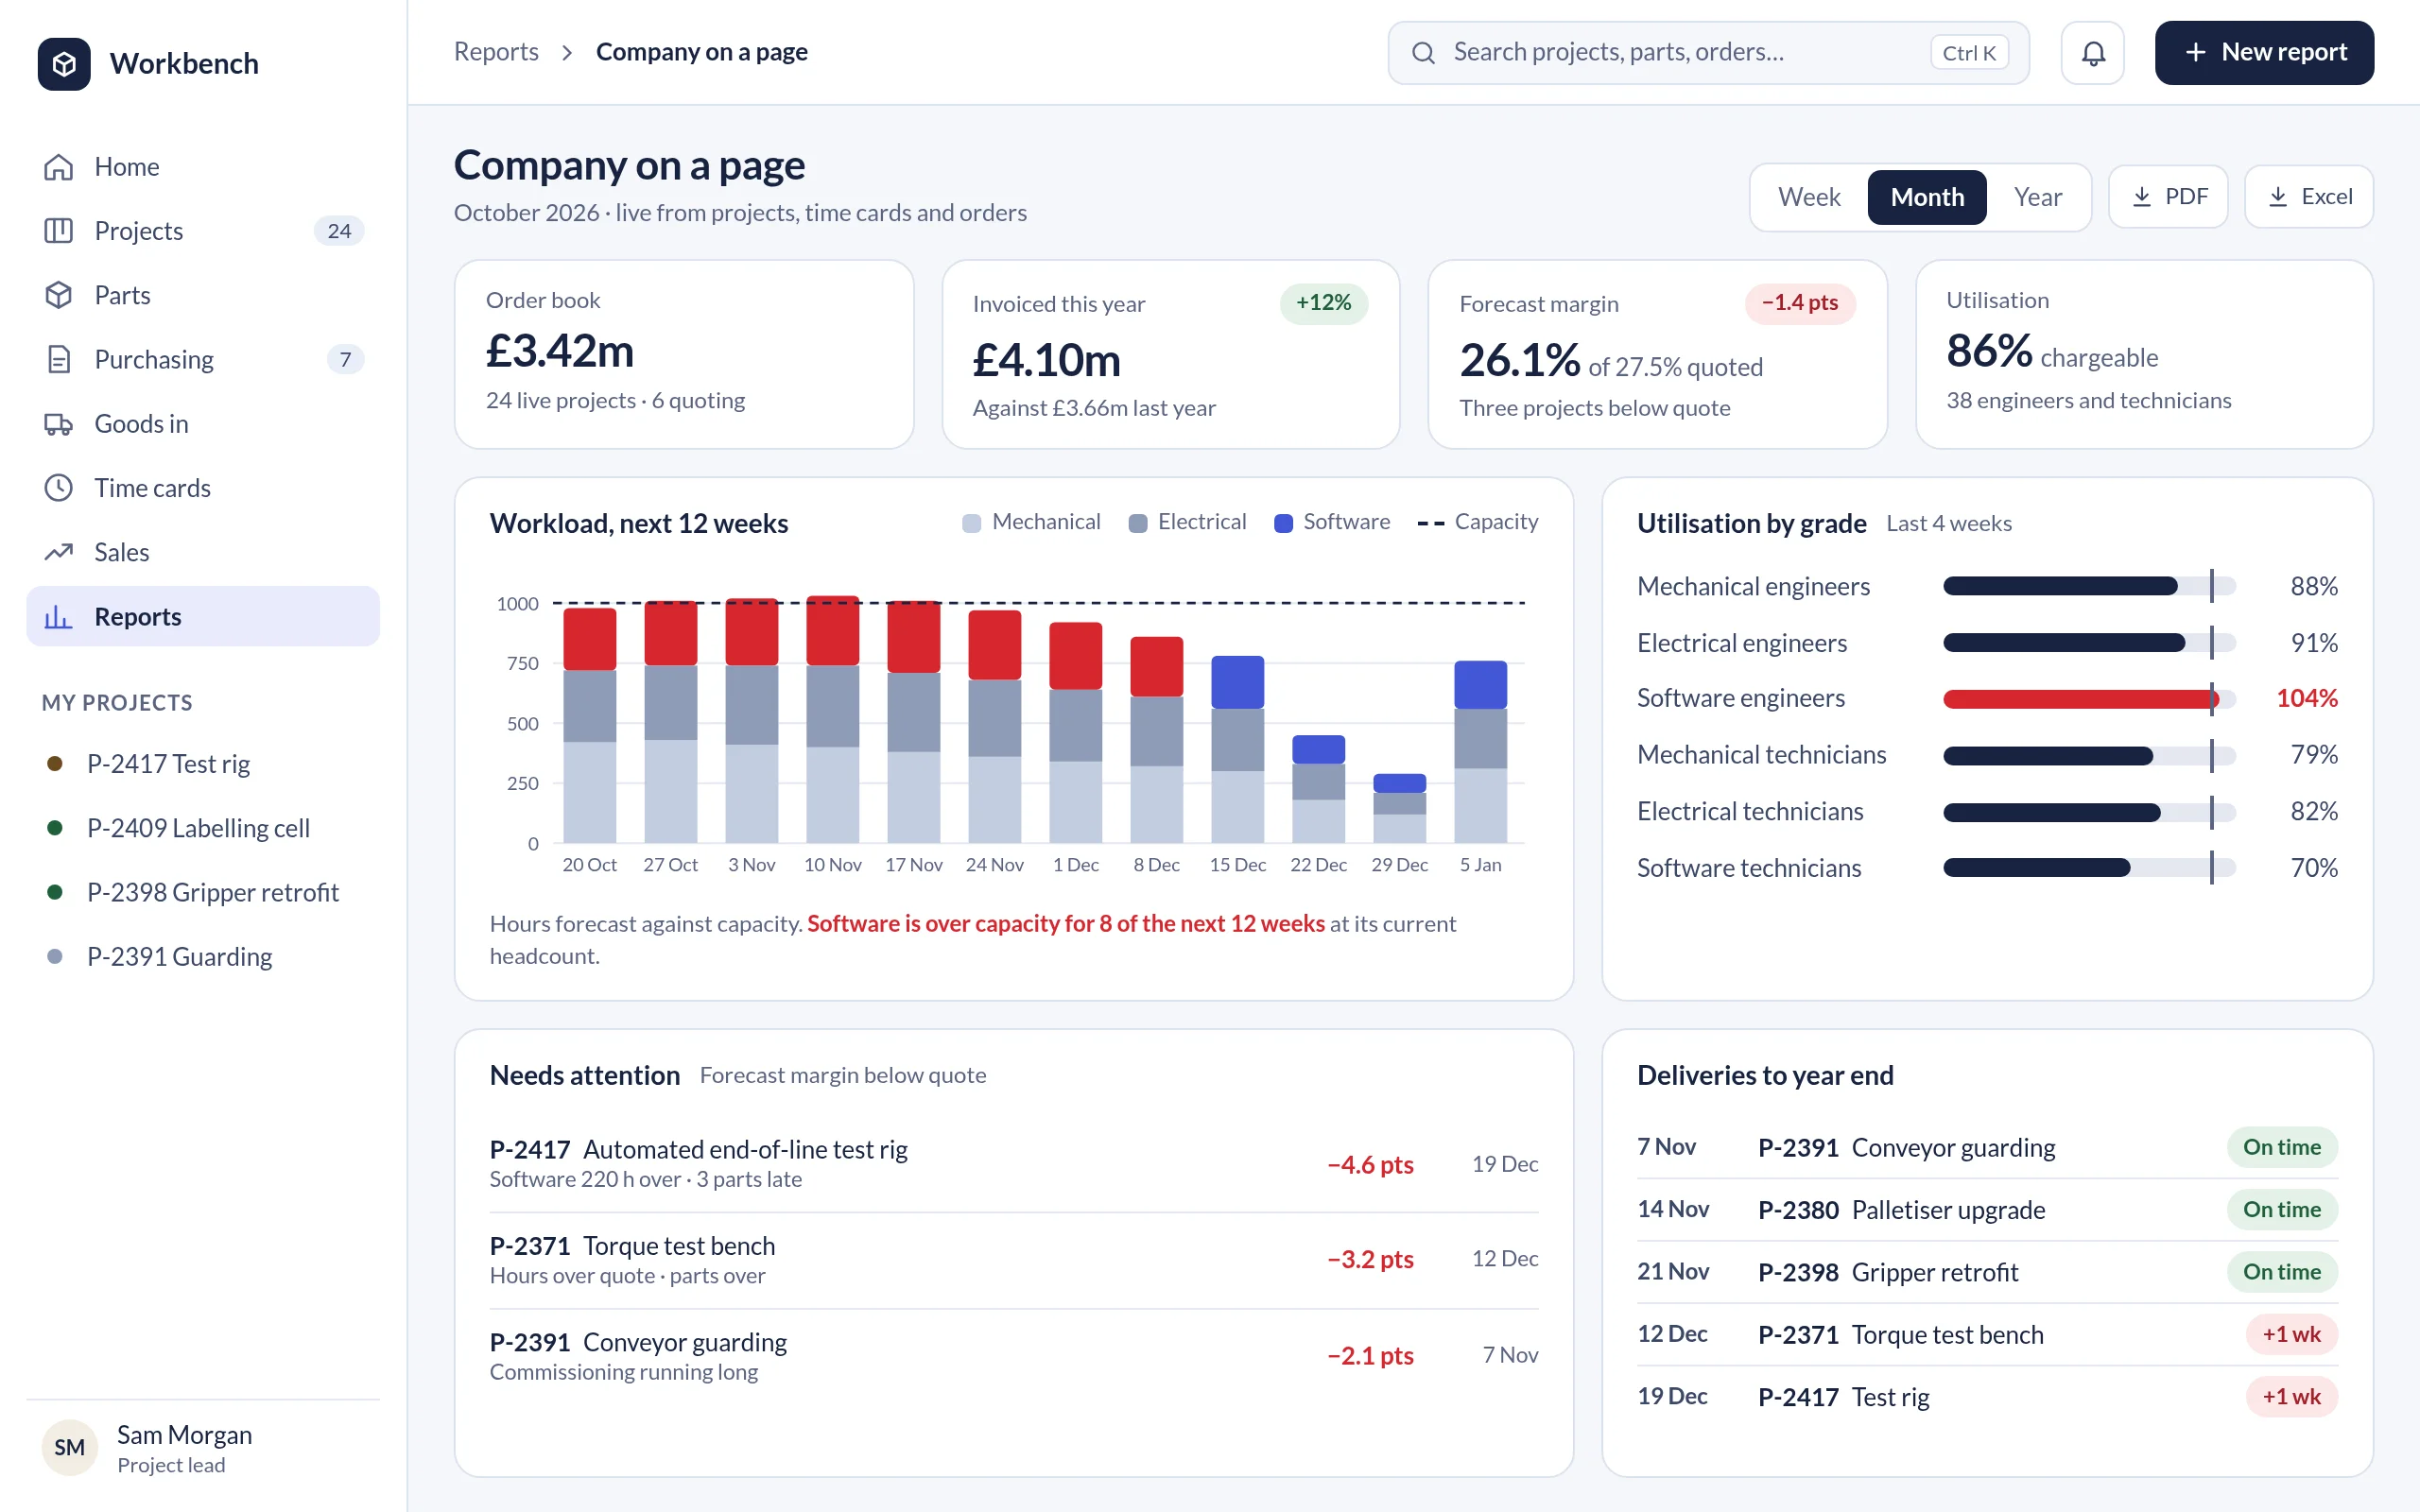The image size is (2420, 1512).
Task: Toggle the Mechanical legend swatch
Action: [971, 523]
